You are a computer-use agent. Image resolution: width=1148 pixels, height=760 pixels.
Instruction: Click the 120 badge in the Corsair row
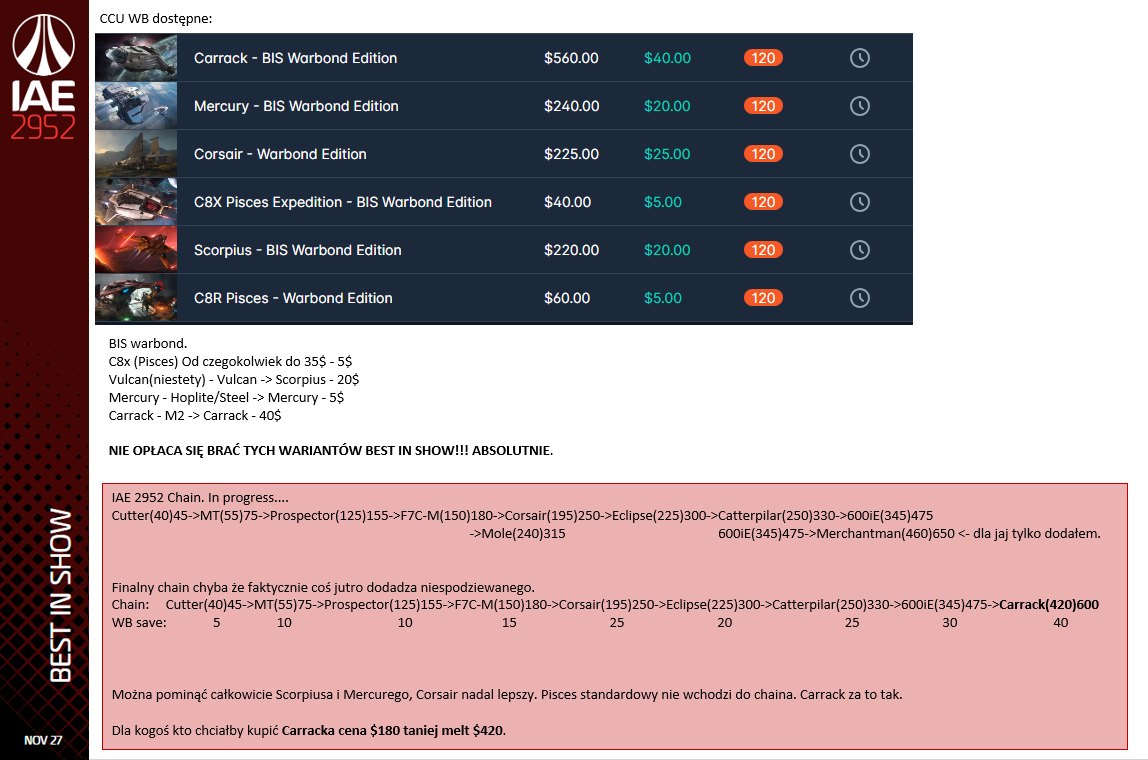763,154
